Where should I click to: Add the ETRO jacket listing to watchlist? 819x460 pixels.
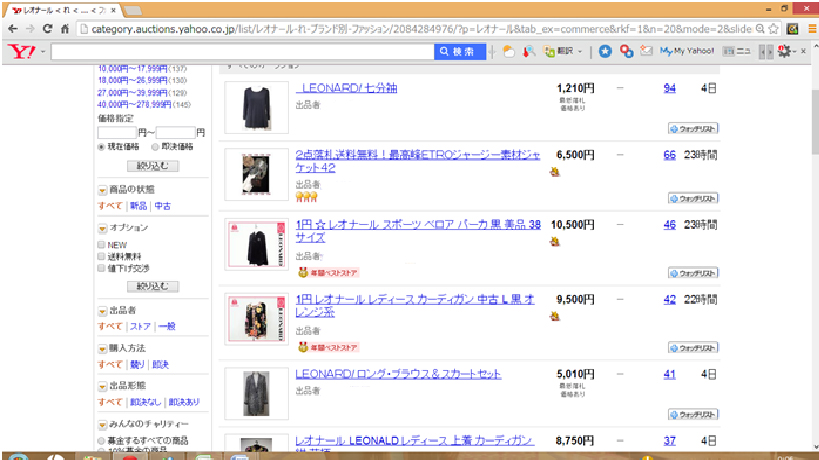pyautogui.click(x=693, y=198)
